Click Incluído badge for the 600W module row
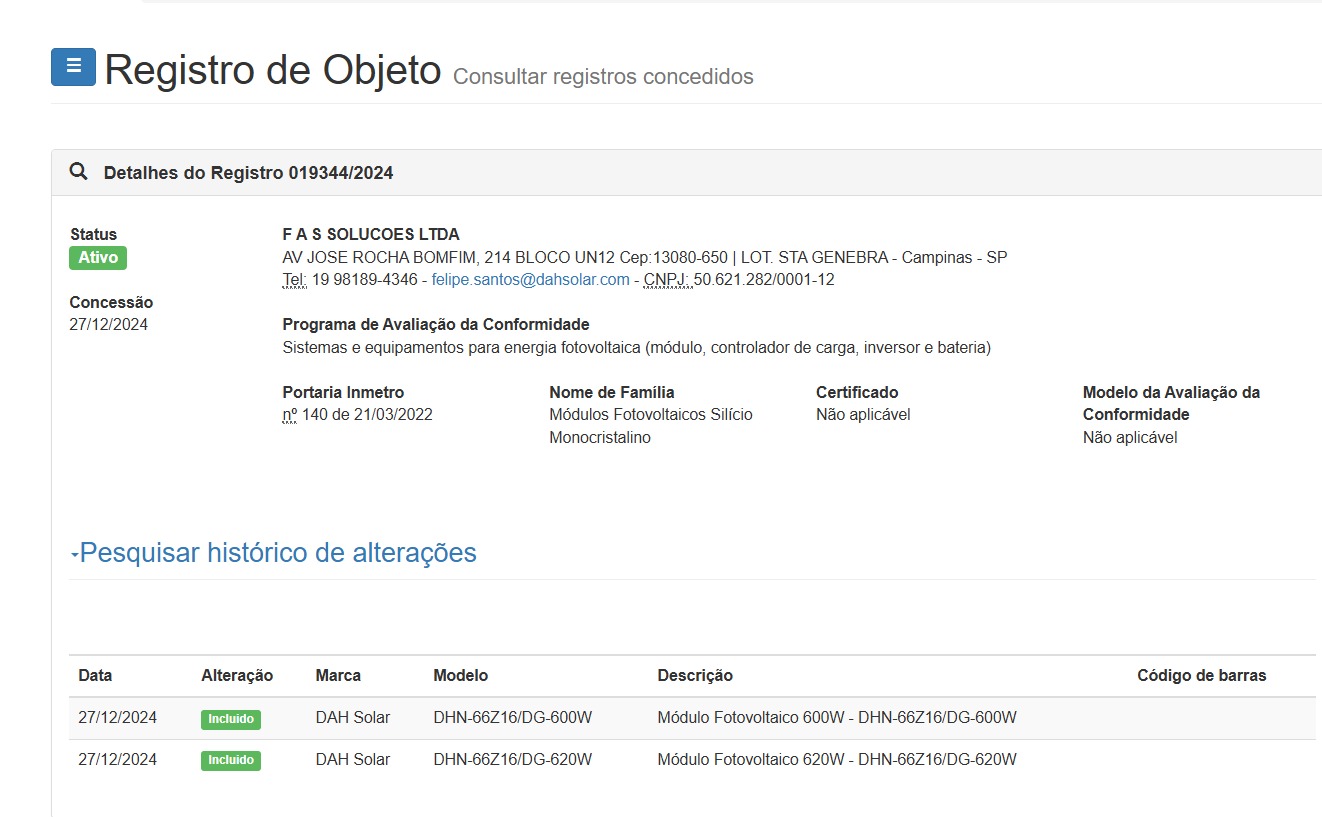Screen dimensions: 1322x817 tap(231, 719)
